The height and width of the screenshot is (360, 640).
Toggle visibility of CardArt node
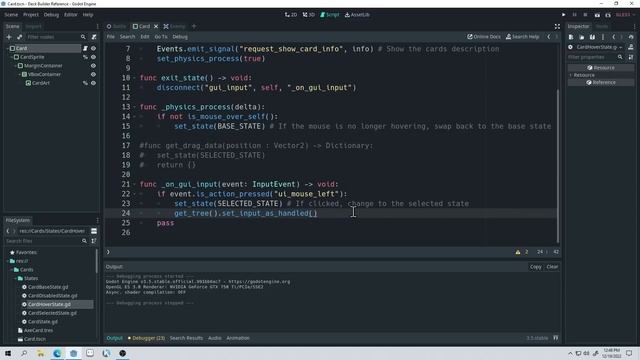point(93,83)
